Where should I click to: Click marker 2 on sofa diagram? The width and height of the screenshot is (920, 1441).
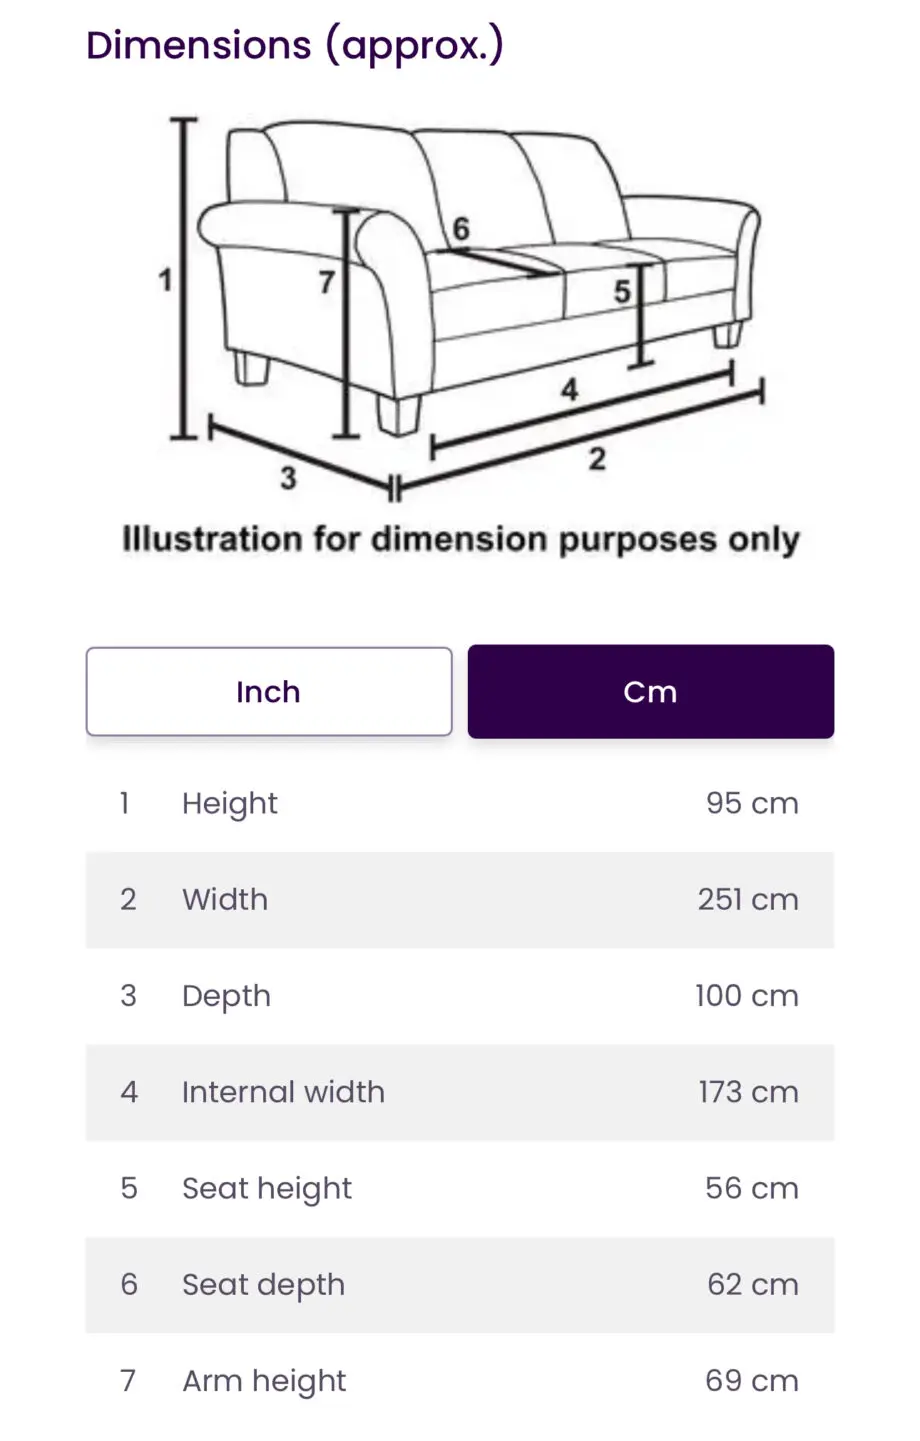597,460
